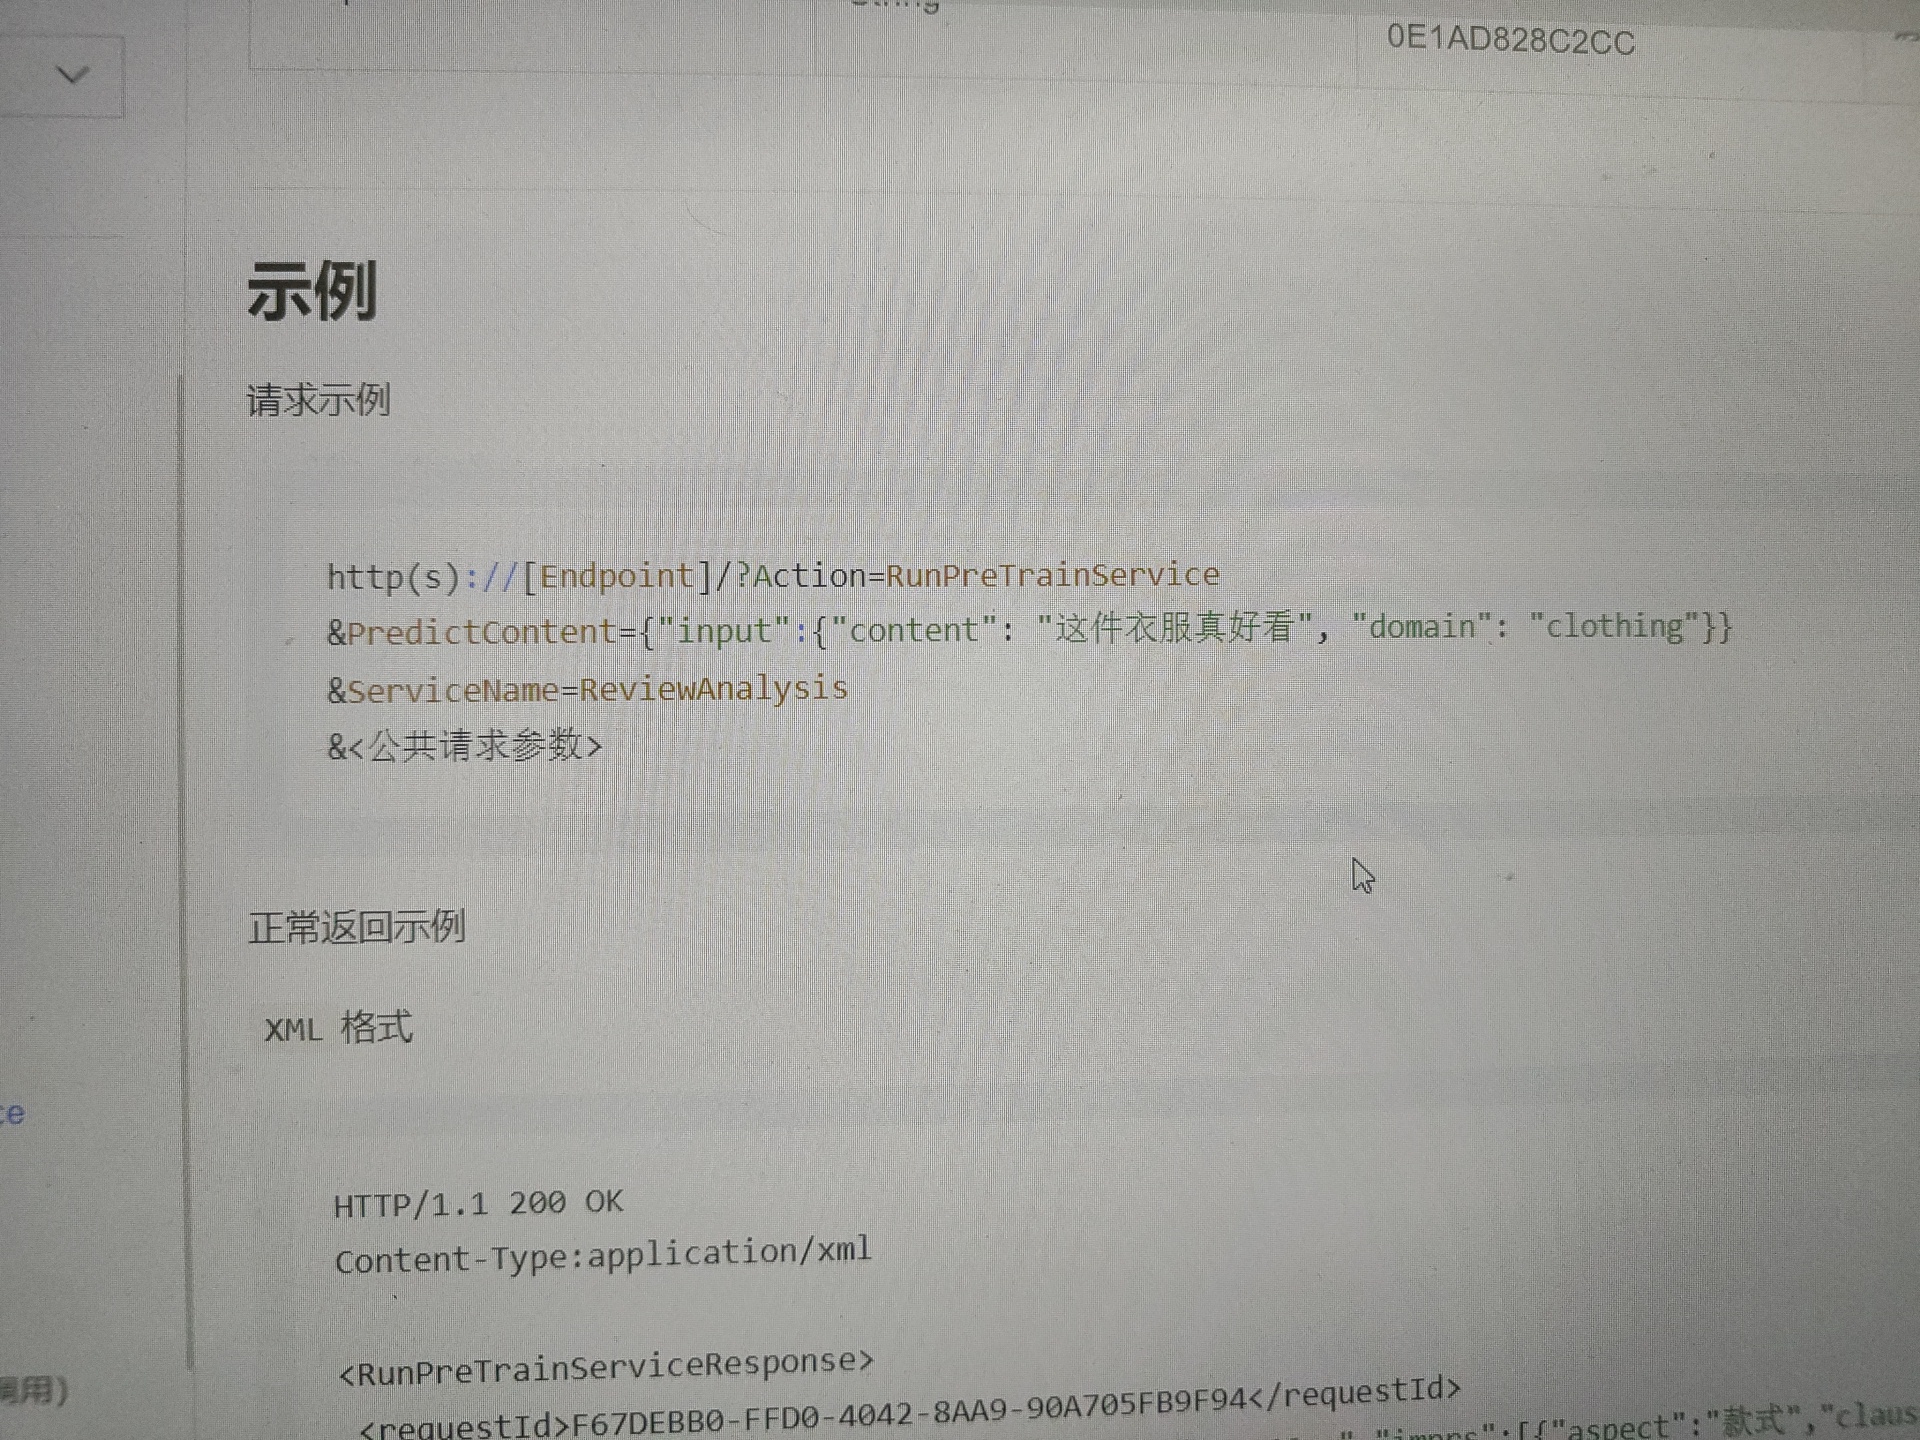The height and width of the screenshot is (1440, 1920).
Task: Click the 示例 section heading
Action: tap(312, 291)
